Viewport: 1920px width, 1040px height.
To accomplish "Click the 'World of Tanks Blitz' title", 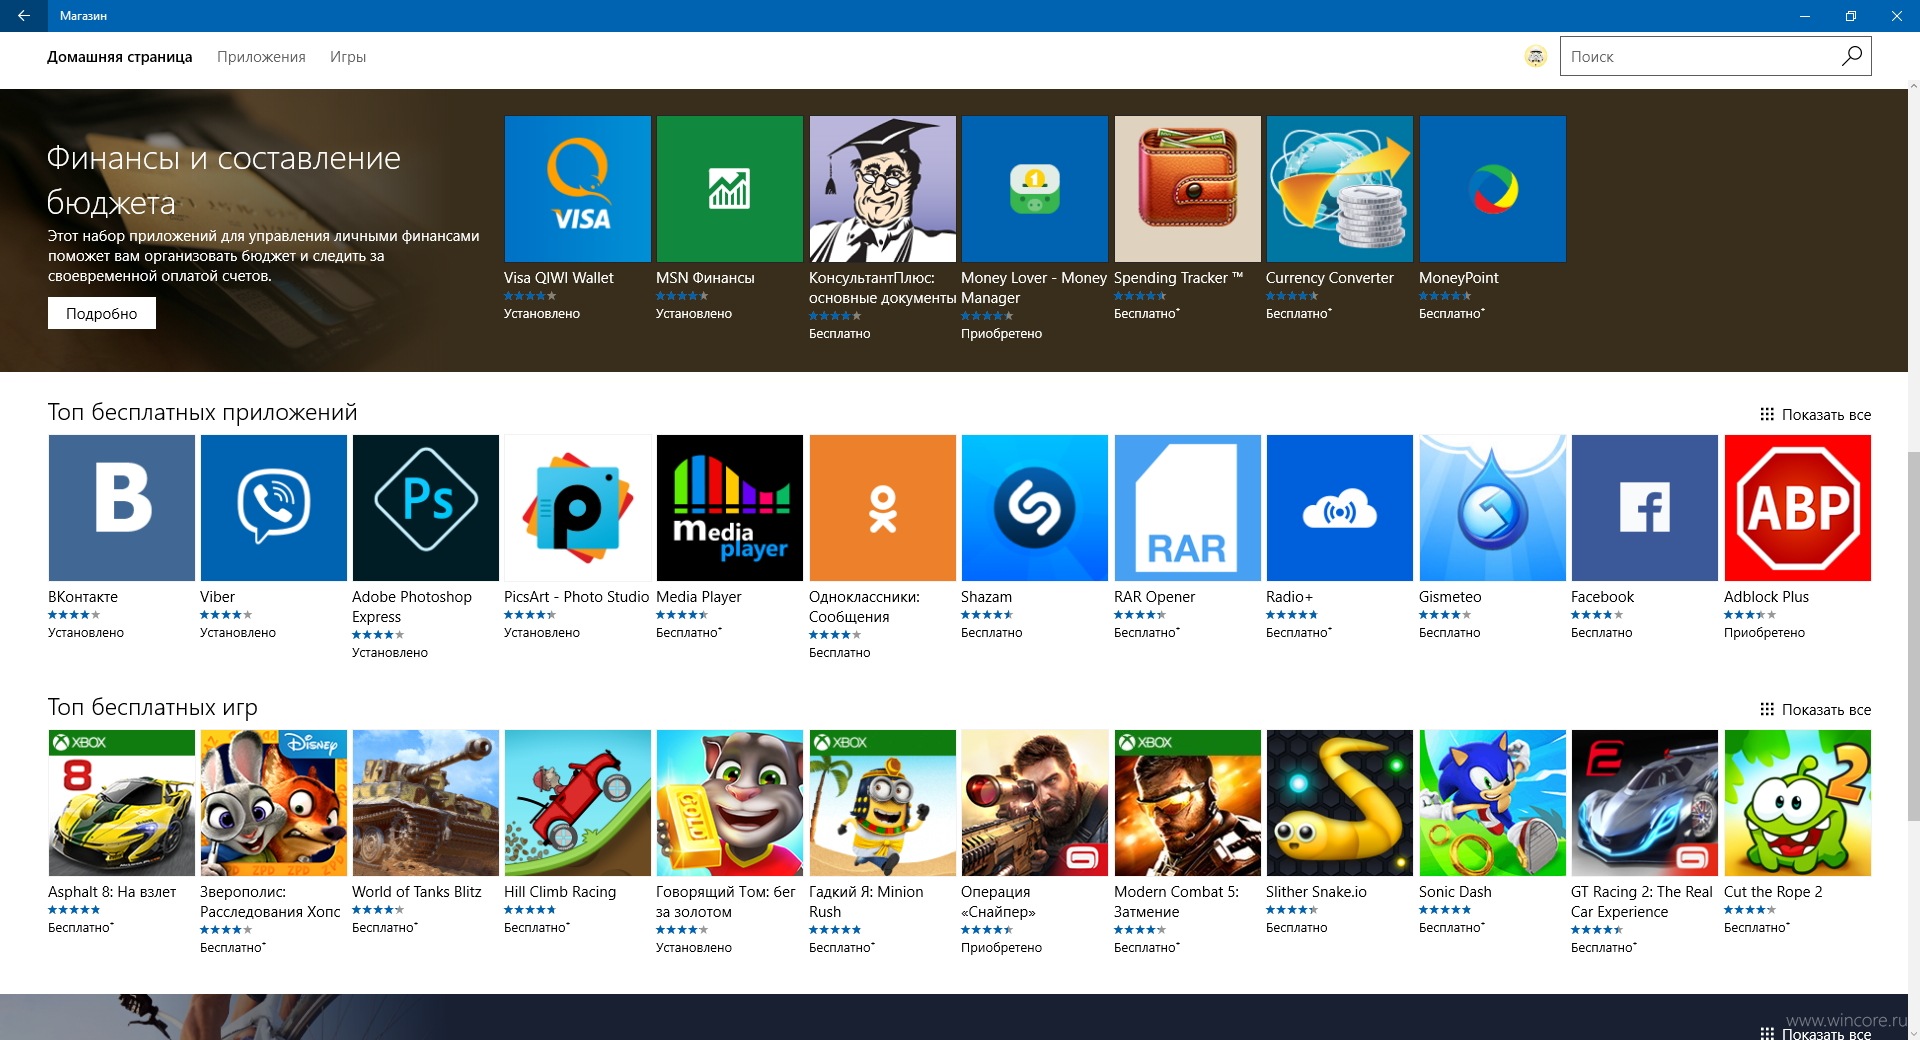I will [x=417, y=892].
